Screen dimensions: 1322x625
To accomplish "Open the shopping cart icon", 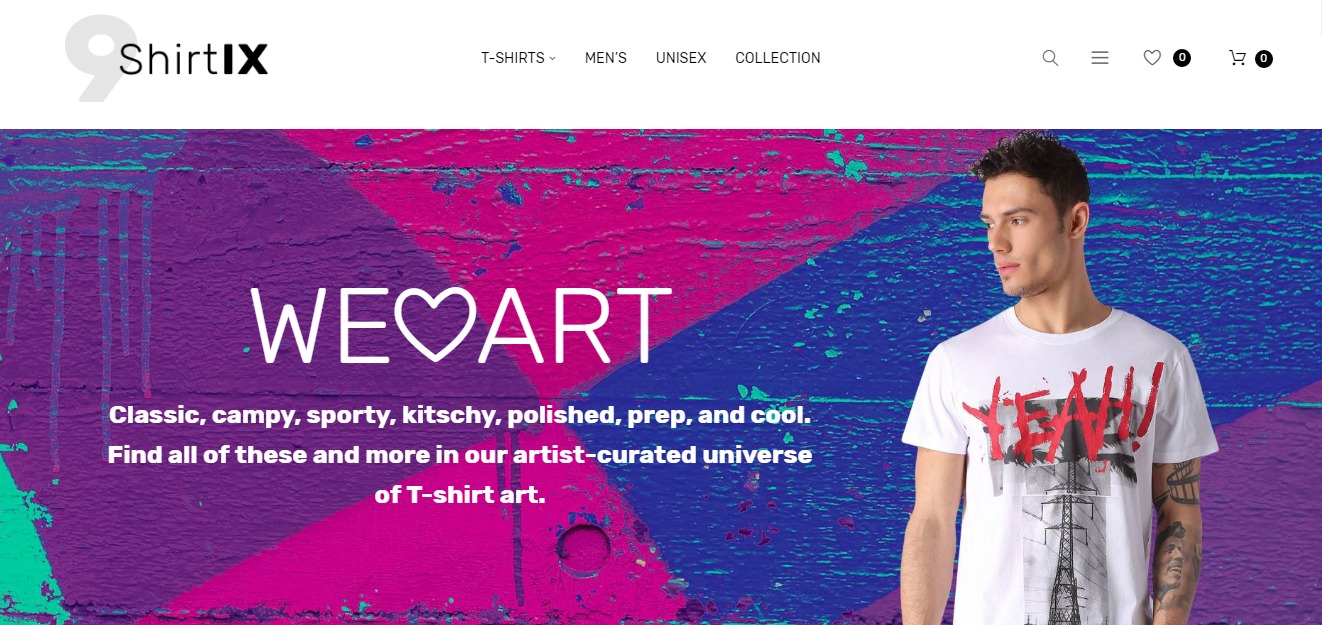I will pos(1237,58).
